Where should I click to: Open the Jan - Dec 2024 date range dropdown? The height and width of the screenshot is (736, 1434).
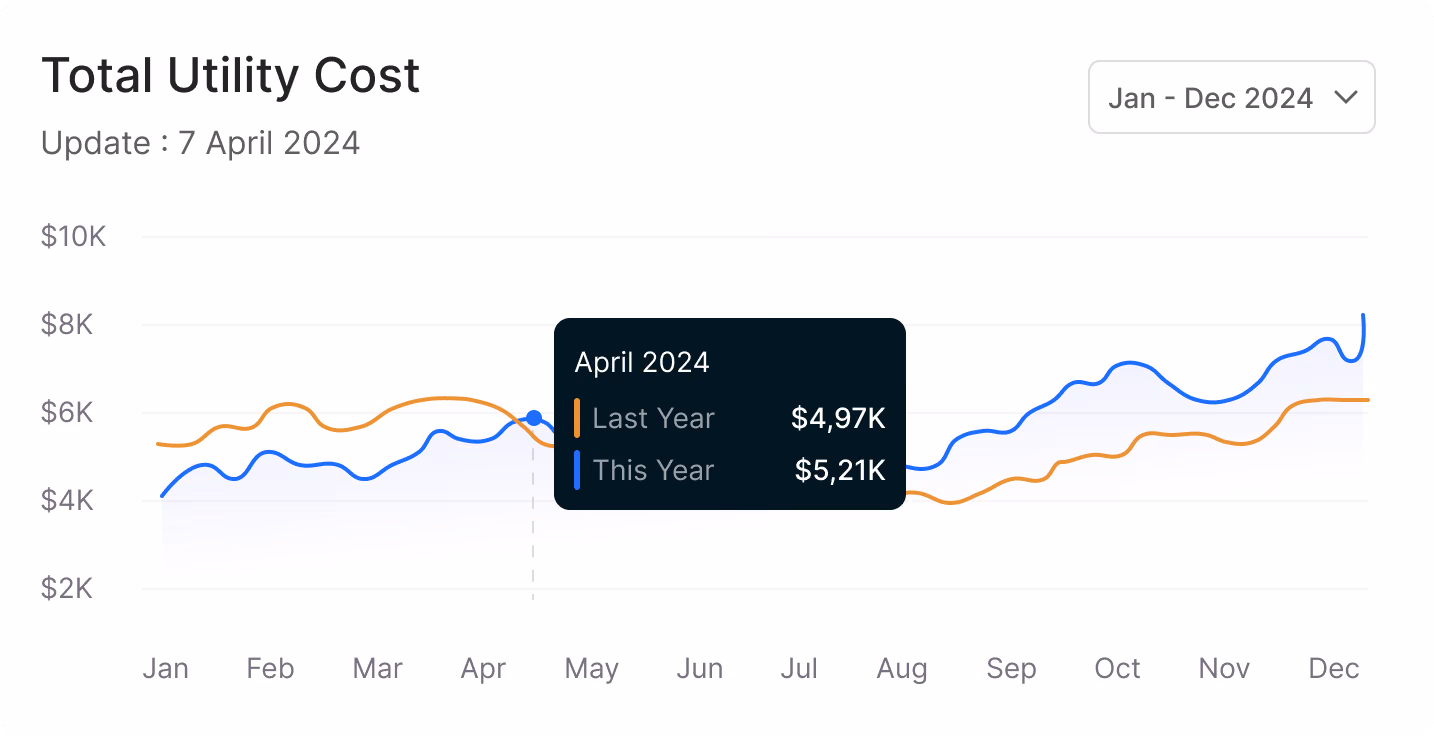pos(1231,97)
